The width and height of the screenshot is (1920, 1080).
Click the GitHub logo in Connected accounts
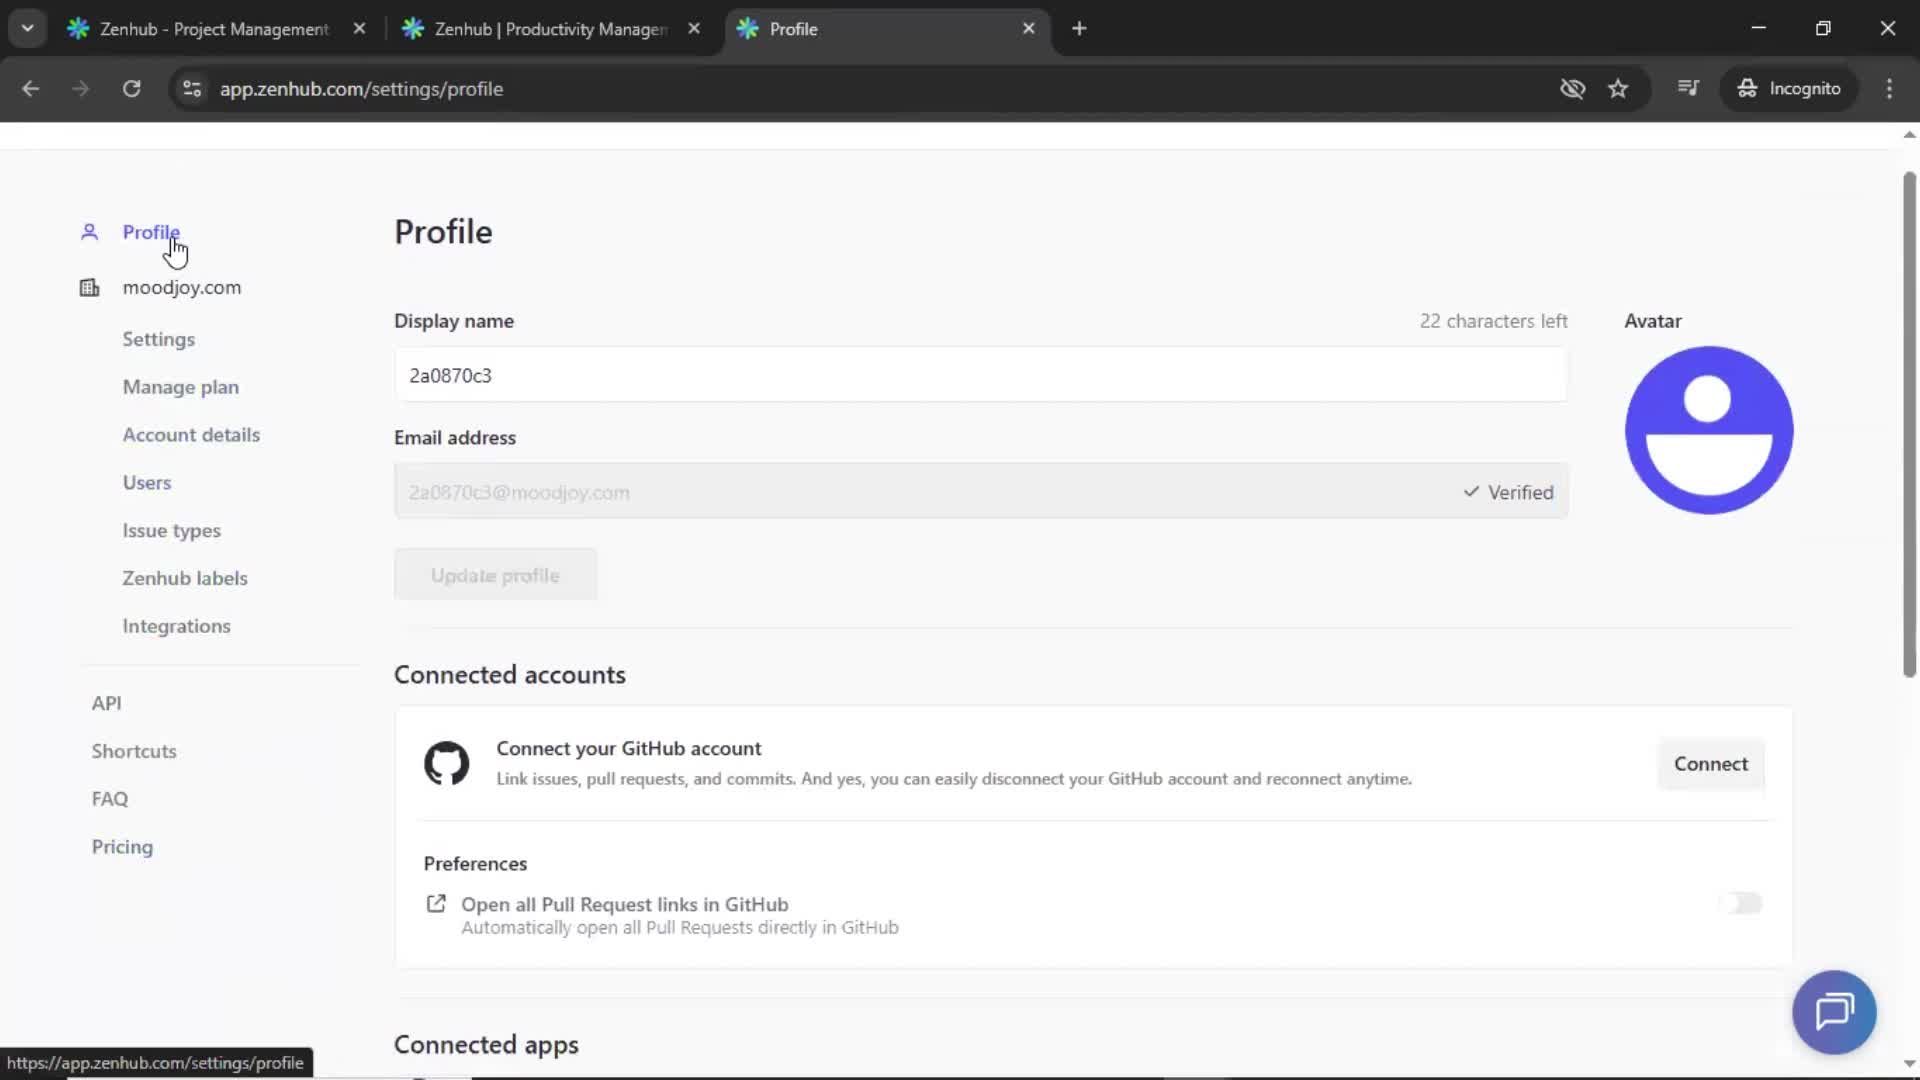click(446, 763)
